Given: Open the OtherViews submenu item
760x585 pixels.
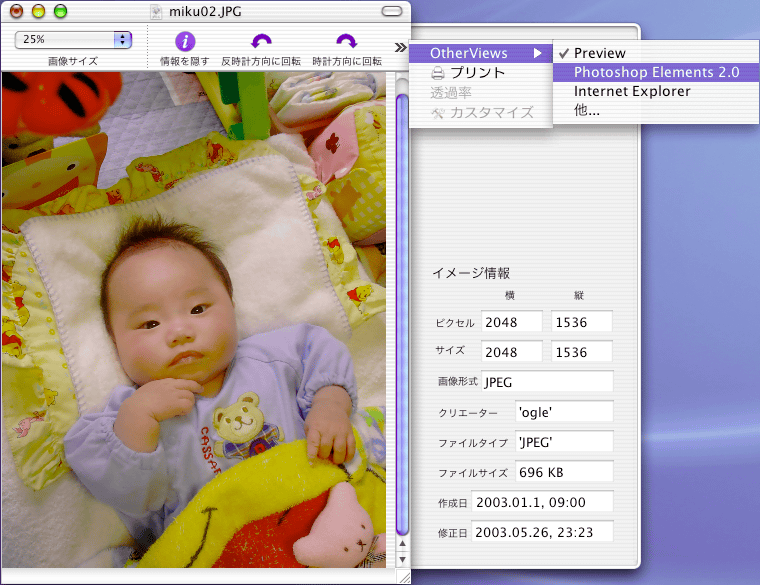Looking at the screenshot, I should (481, 53).
